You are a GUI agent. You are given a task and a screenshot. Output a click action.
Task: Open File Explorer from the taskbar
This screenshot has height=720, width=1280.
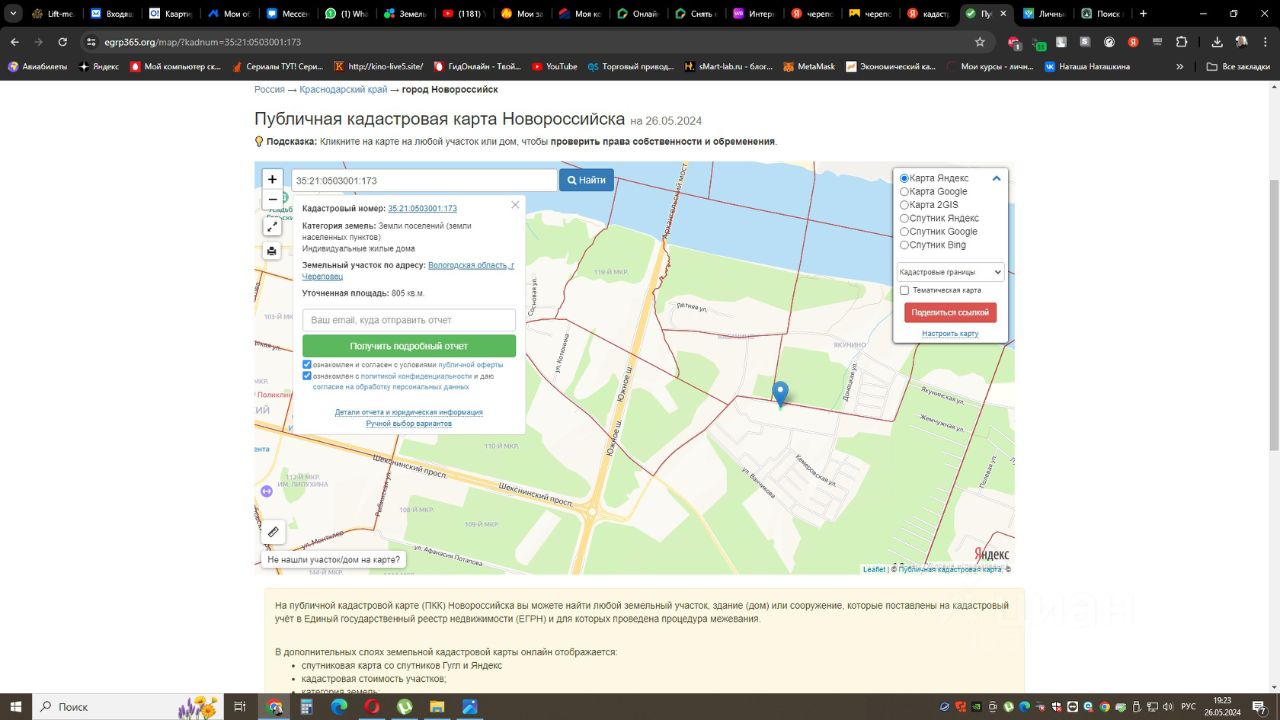437,707
